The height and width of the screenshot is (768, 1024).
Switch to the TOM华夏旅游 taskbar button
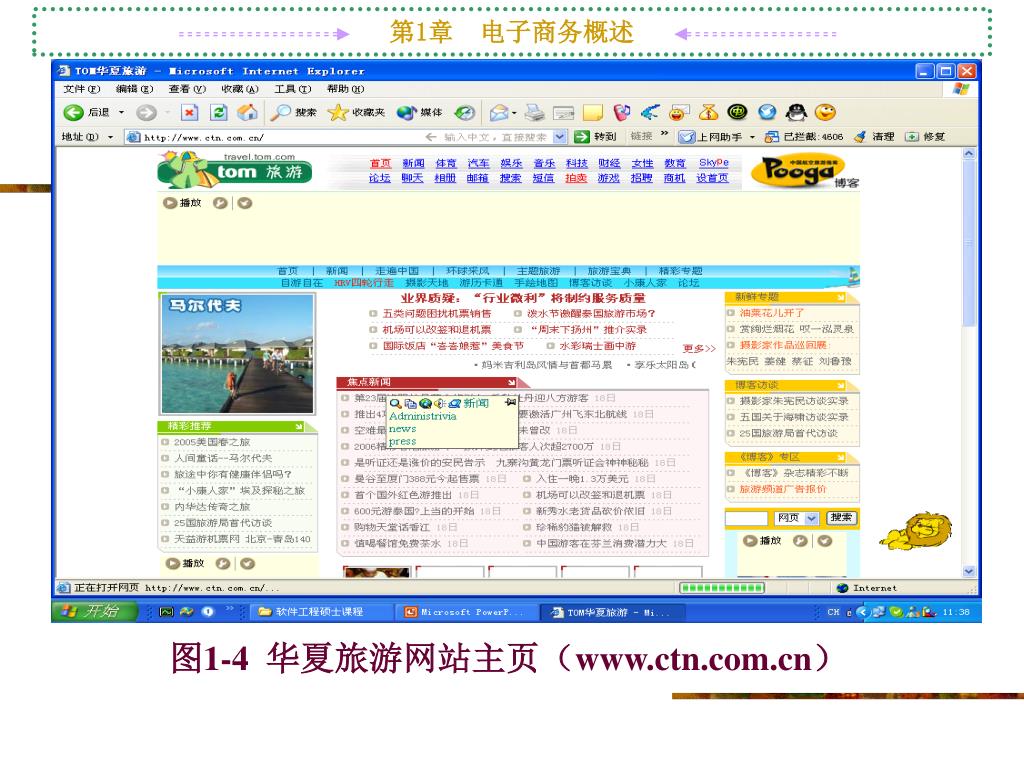pos(611,612)
